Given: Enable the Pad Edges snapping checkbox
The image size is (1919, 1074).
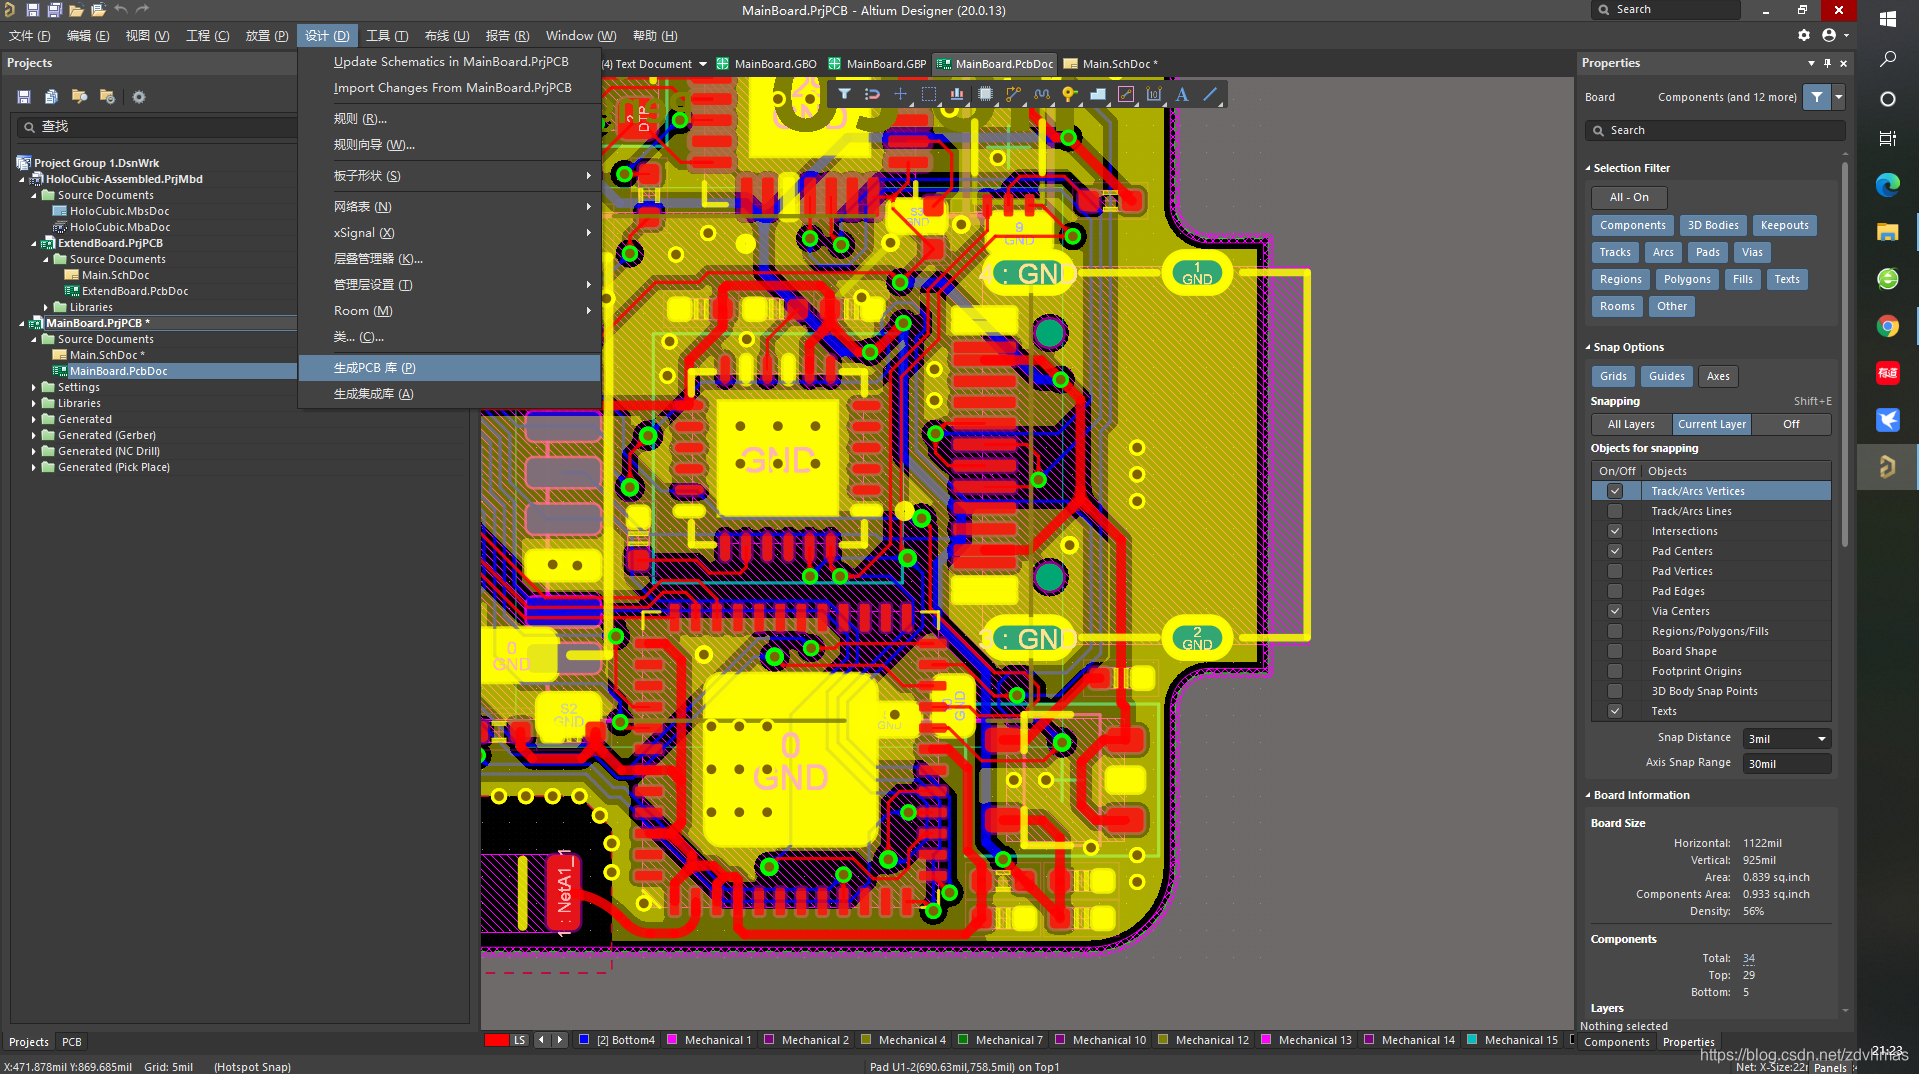Looking at the screenshot, I should click(1614, 591).
